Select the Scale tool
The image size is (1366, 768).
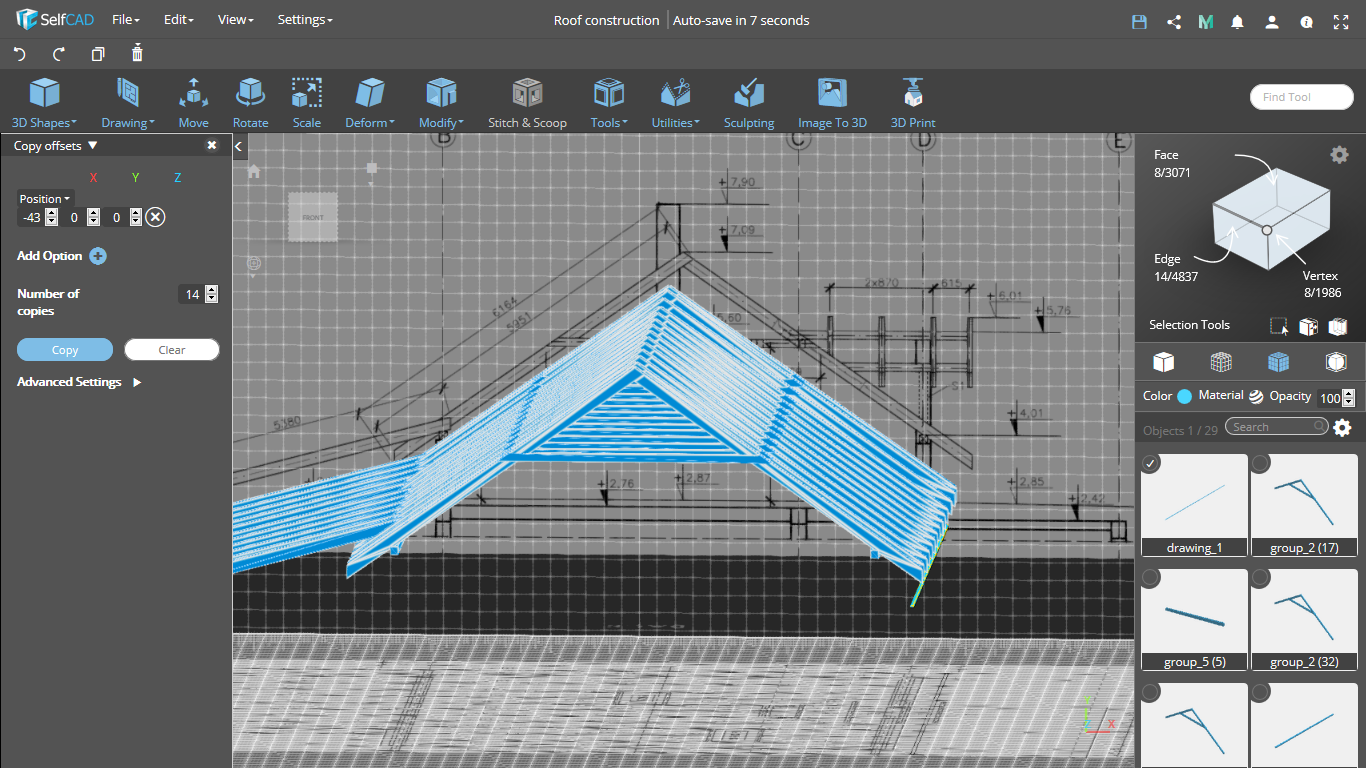click(x=307, y=103)
